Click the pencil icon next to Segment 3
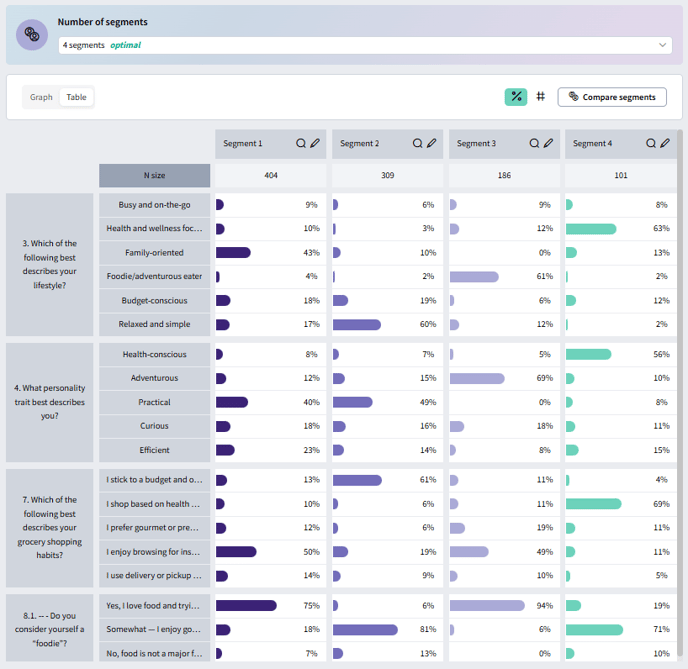Image resolution: width=688 pixels, height=669 pixels. tap(549, 144)
